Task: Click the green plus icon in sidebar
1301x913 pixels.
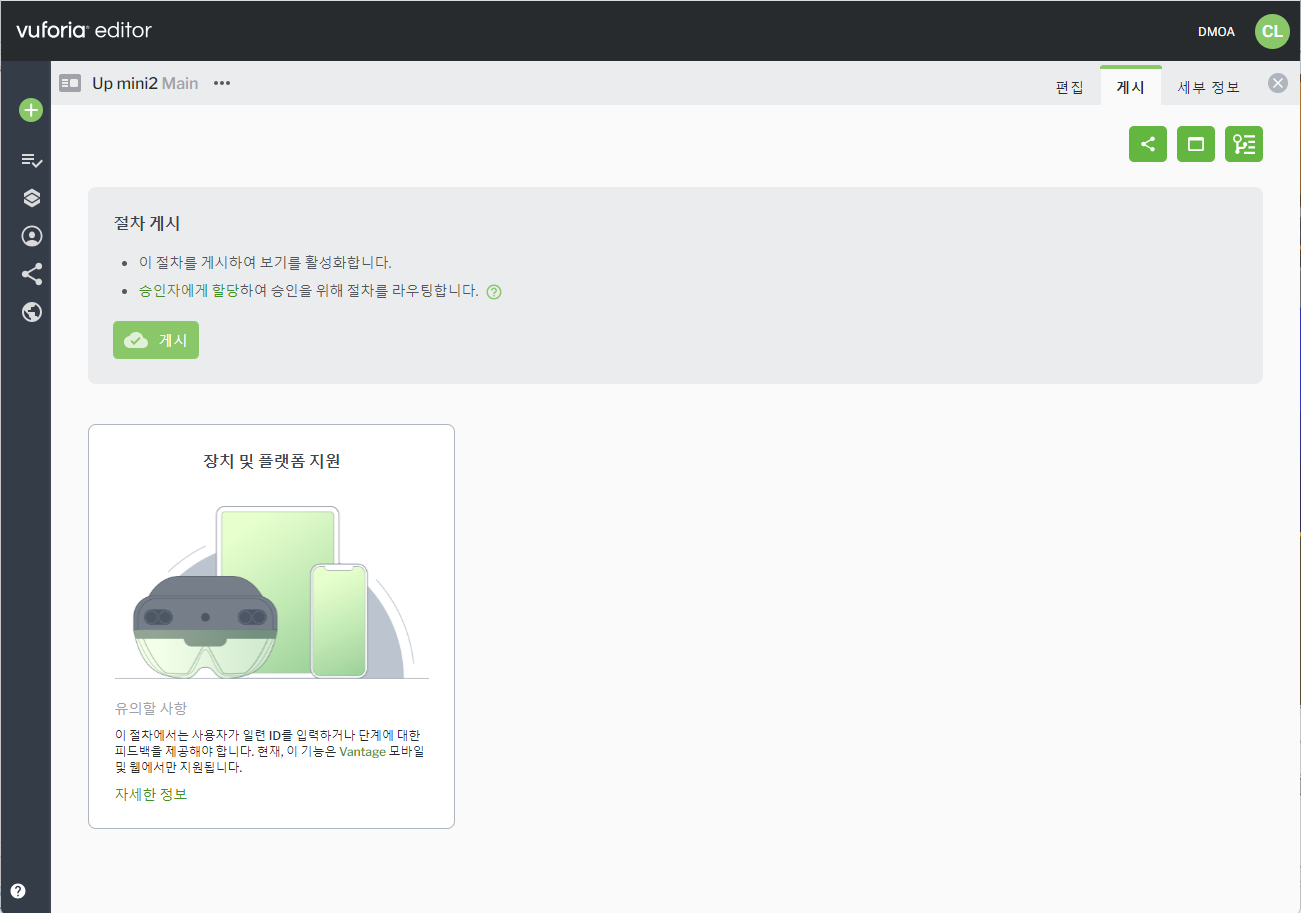Action: (x=31, y=110)
